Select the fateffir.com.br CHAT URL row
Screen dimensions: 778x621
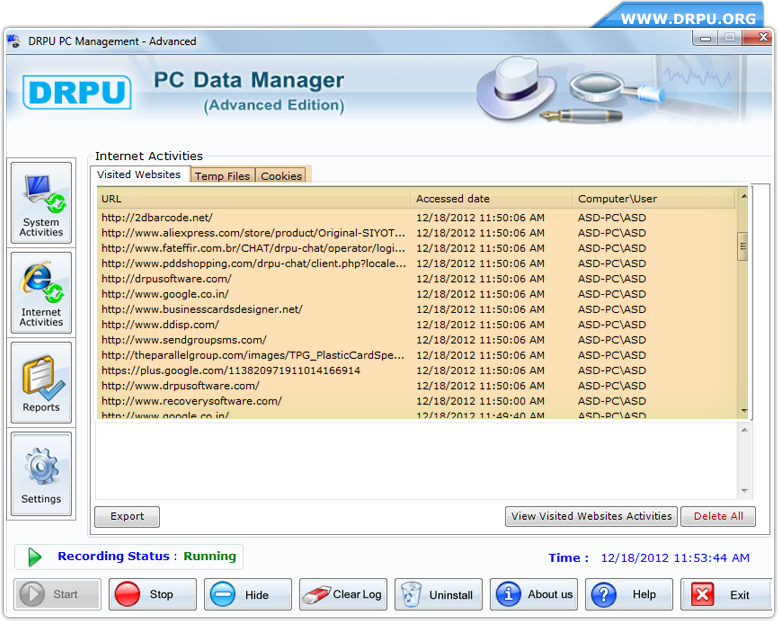(x=417, y=248)
